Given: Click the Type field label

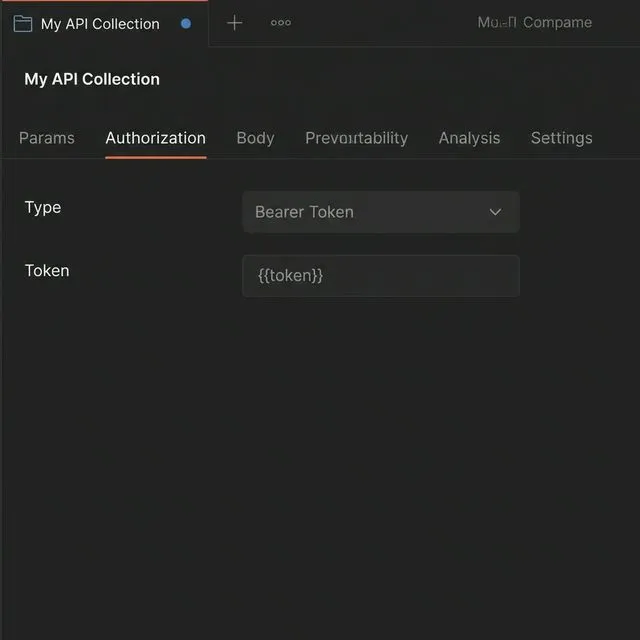Looking at the screenshot, I should pyautogui.click(x=43, y=207).
